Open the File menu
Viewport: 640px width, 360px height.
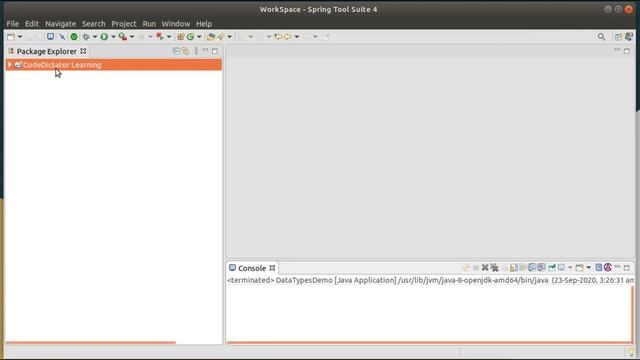[13, 24]
